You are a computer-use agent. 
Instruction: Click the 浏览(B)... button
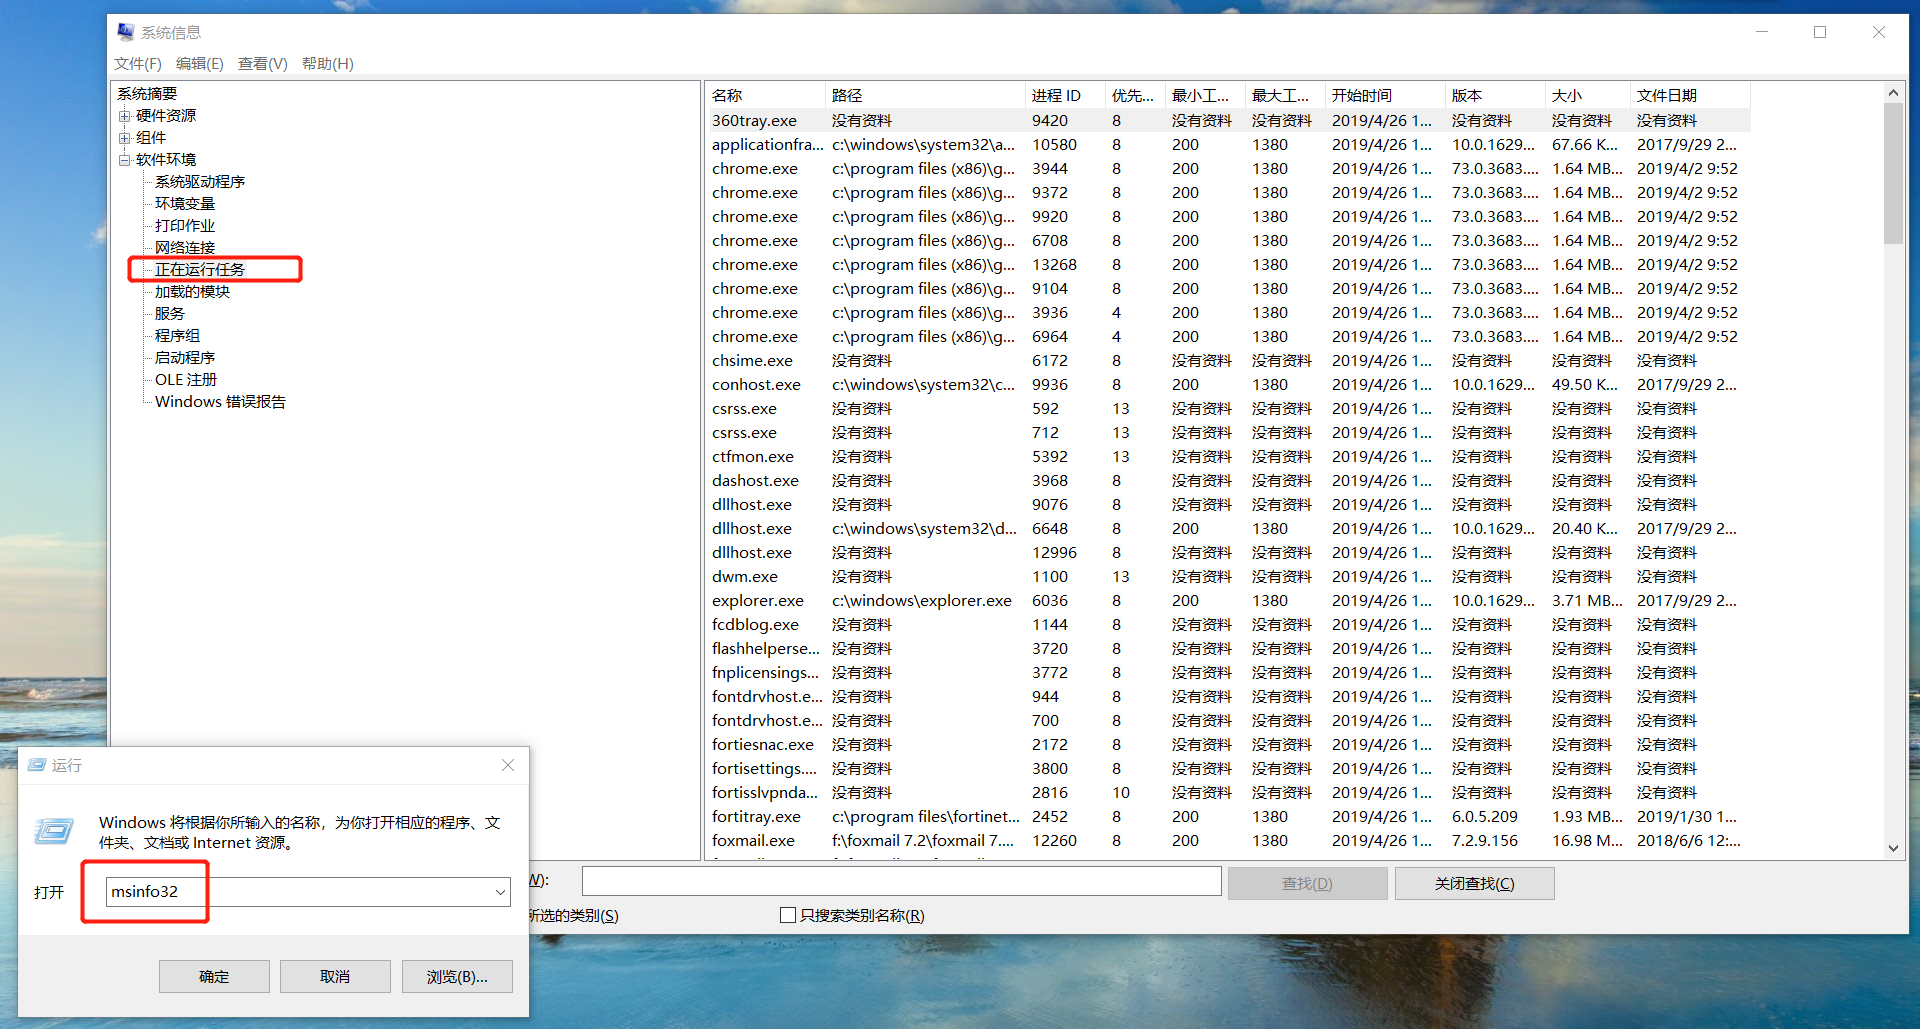(x=457, y=977)
